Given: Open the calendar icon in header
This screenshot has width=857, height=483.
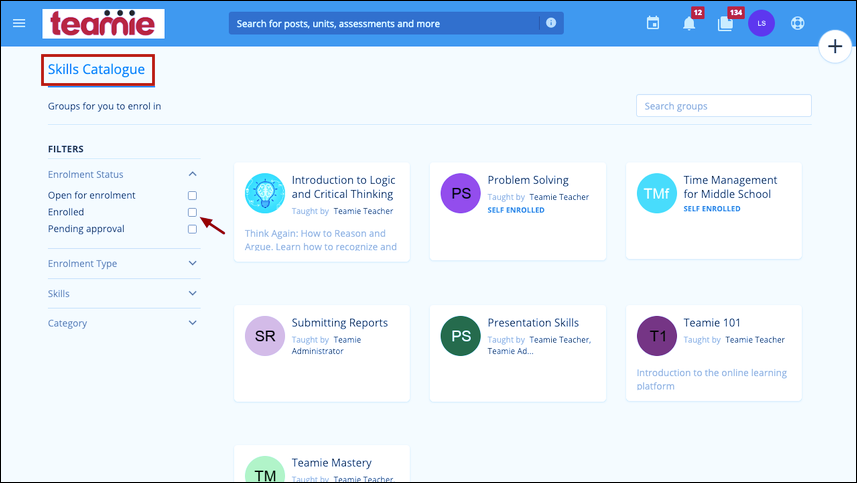Looking at the screenshot, I should click(653, 23).
